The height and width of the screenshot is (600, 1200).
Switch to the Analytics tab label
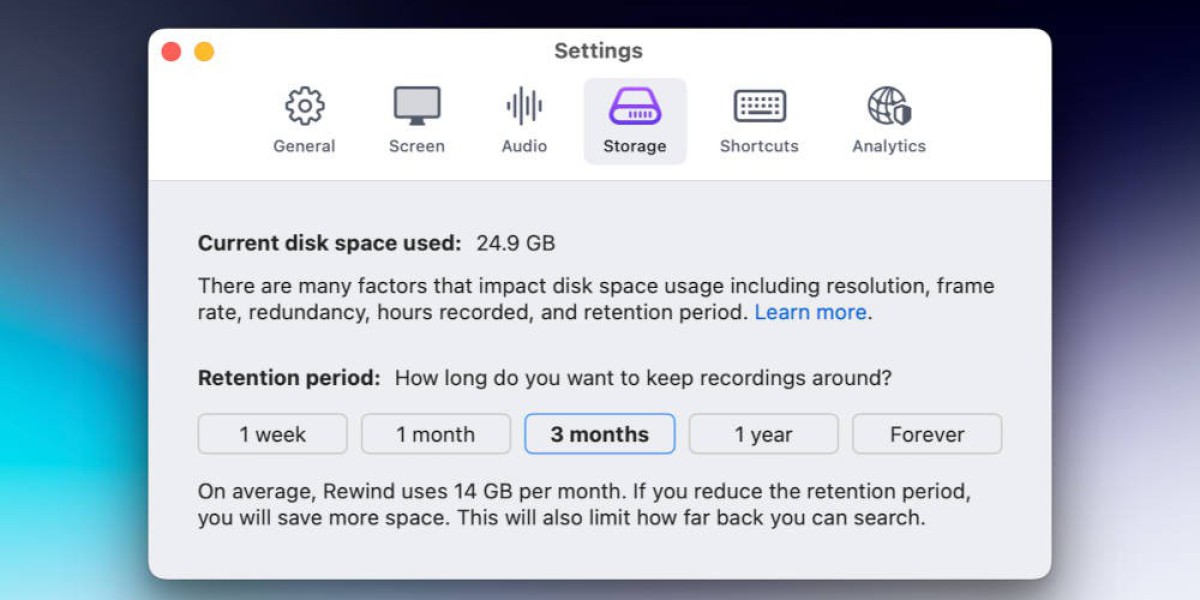coord(889,146)
